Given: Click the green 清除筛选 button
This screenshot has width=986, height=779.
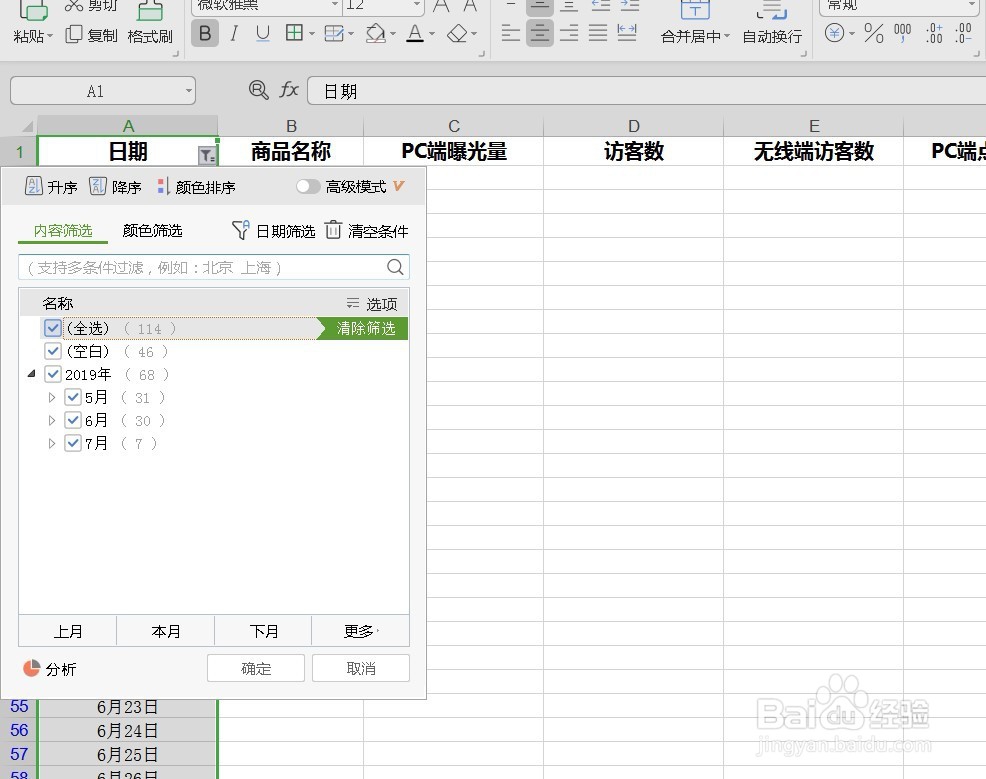Looking at the screenshot, I should pyautogui.click(x=366, y=328).
